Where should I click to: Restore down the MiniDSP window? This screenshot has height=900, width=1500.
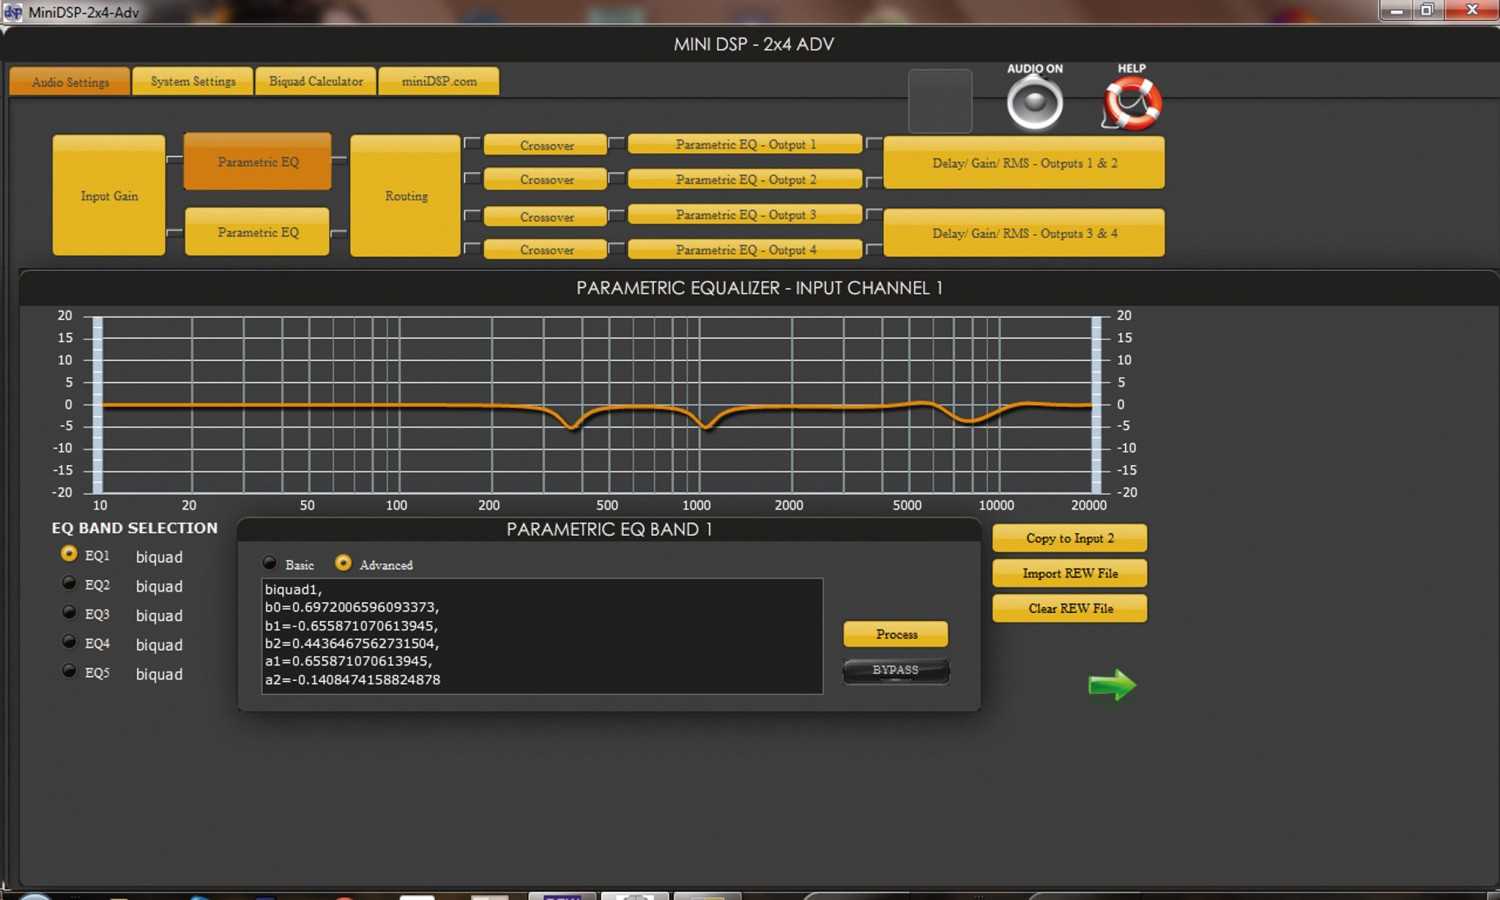coord(1427,10)
